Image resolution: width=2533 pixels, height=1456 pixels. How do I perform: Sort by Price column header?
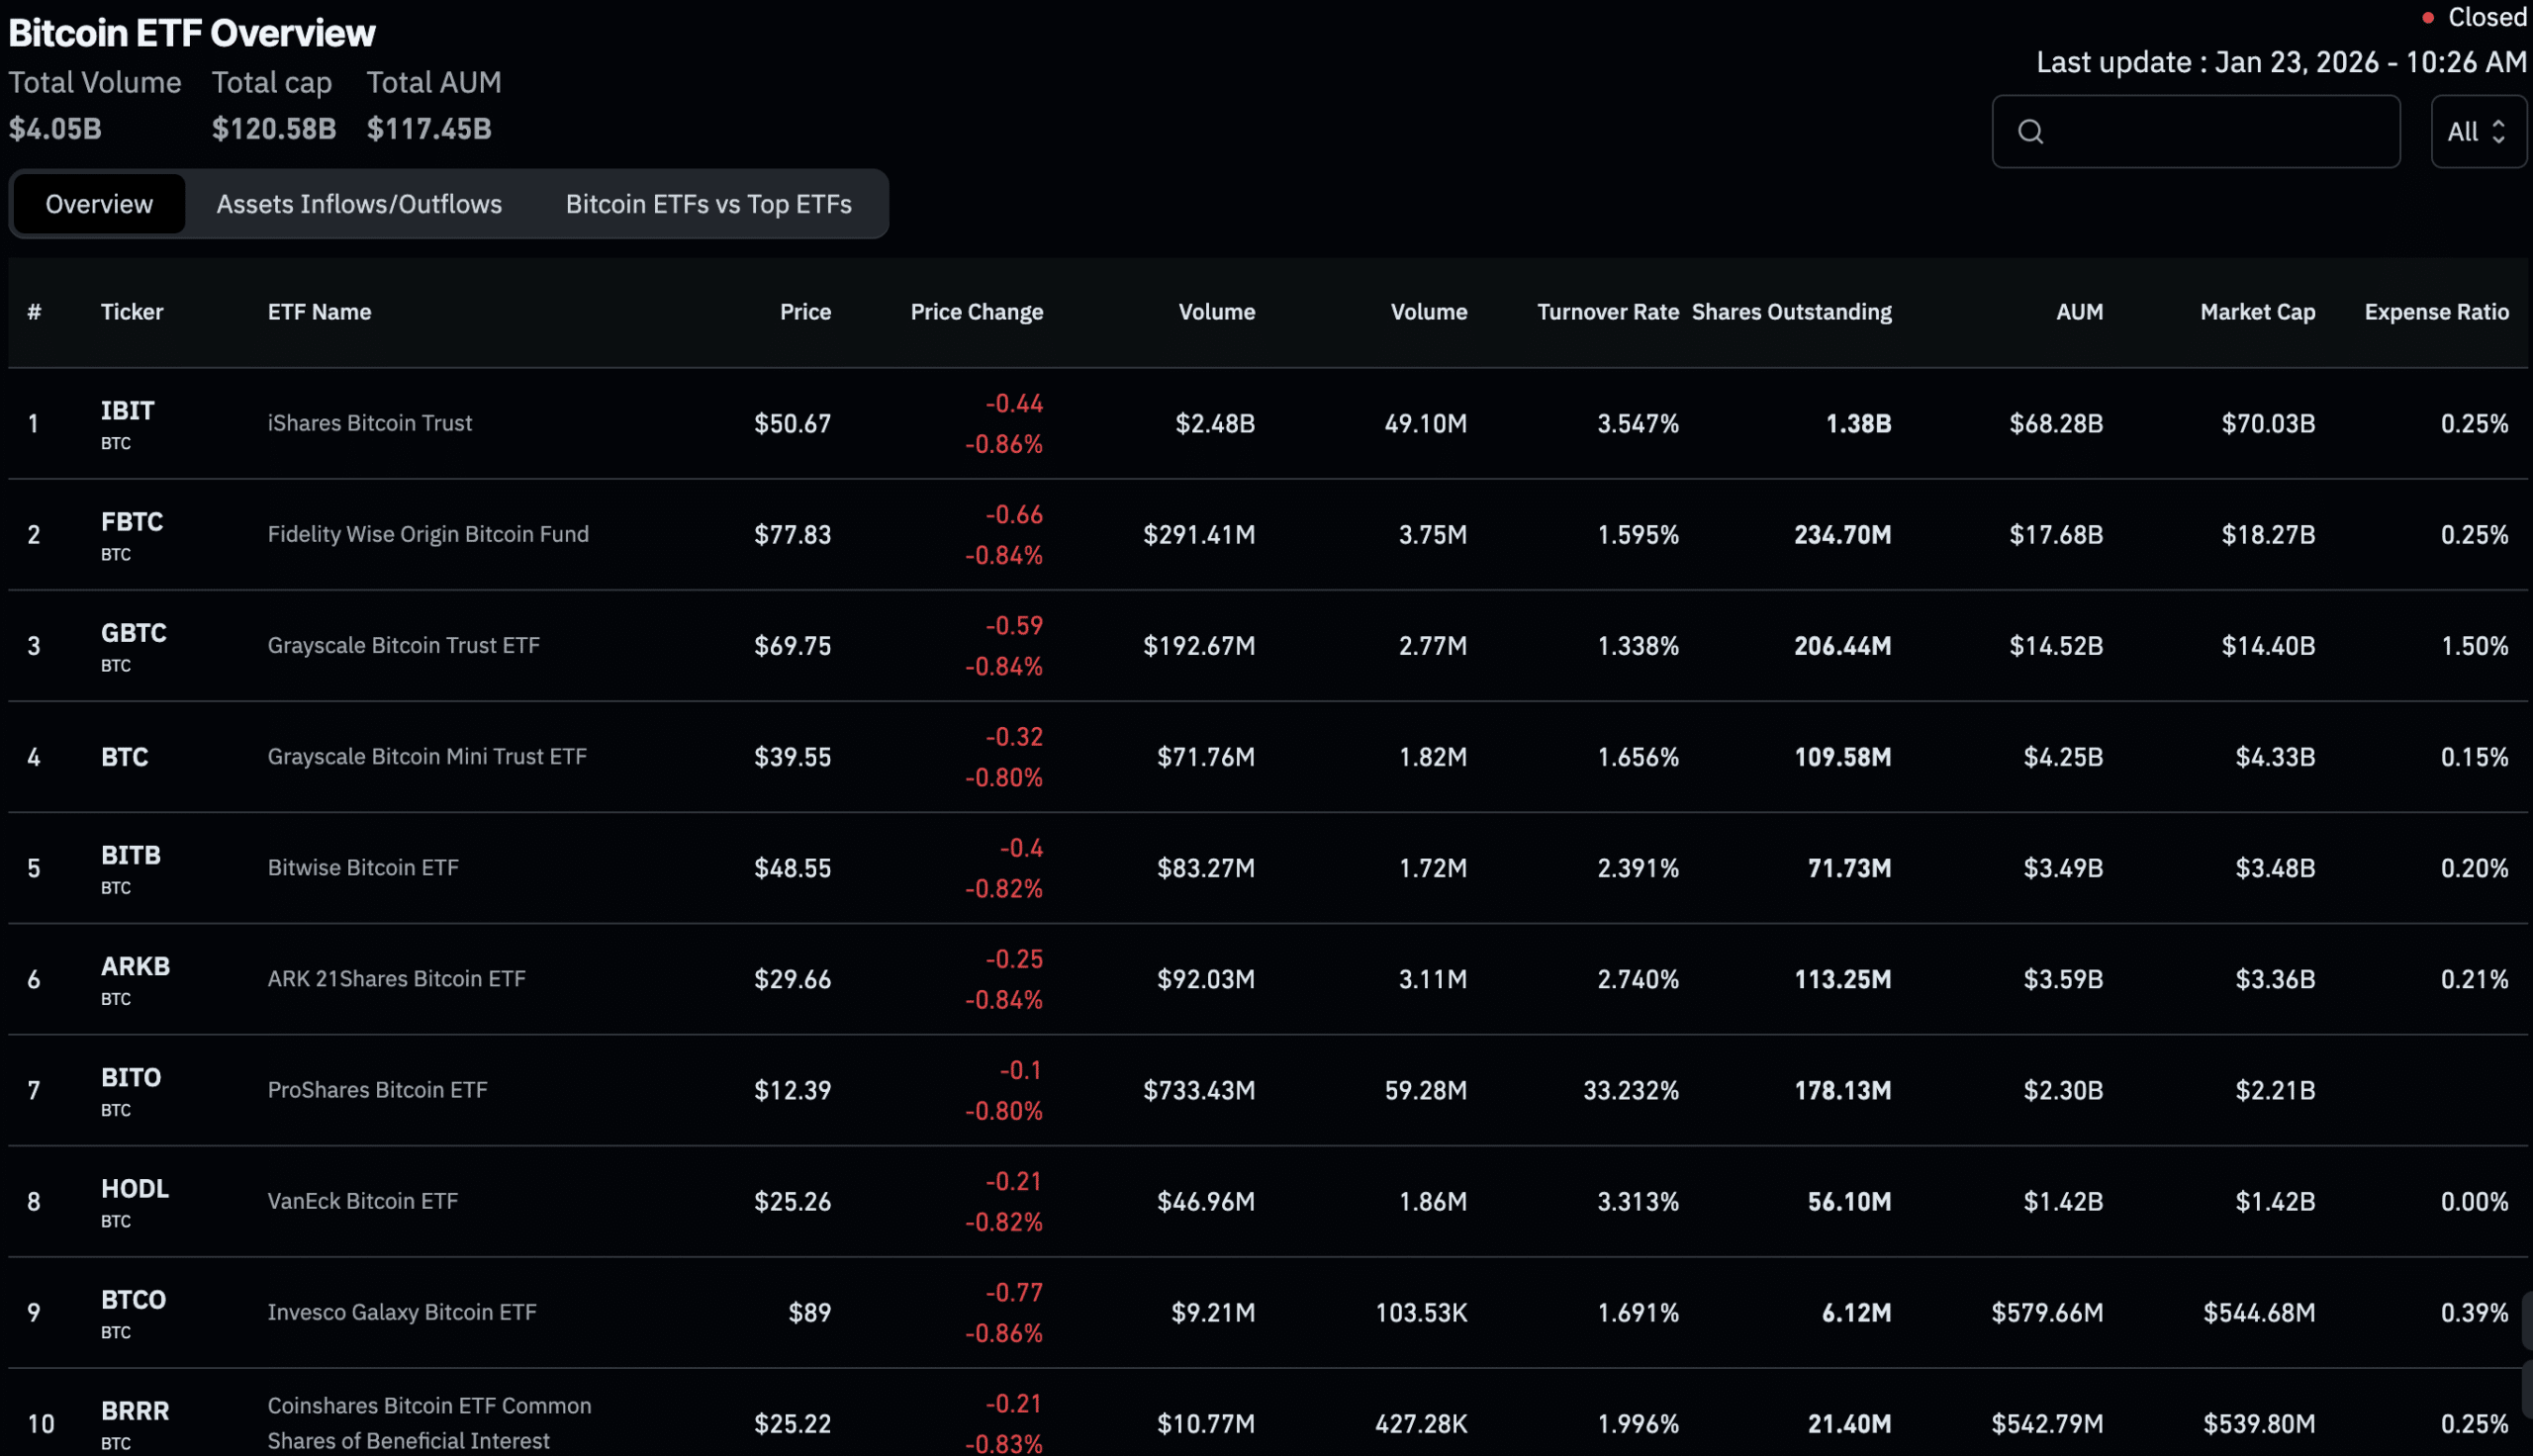point(805,312)
